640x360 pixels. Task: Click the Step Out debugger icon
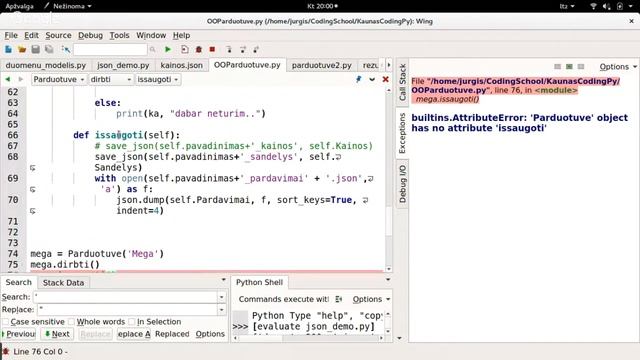(256, 49)
